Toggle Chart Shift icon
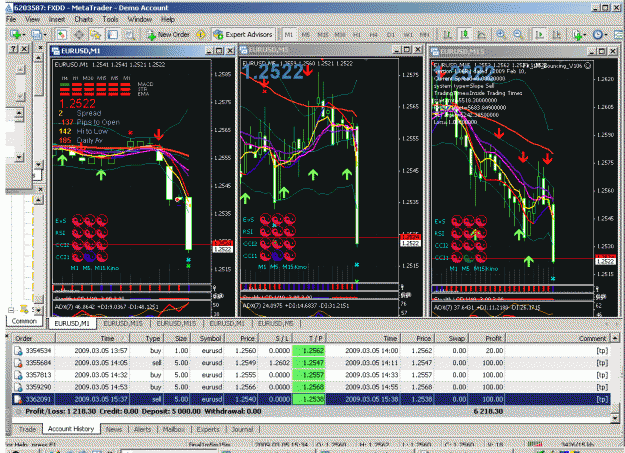The height and width of the screenshot is (453, 625). (556, 35)
